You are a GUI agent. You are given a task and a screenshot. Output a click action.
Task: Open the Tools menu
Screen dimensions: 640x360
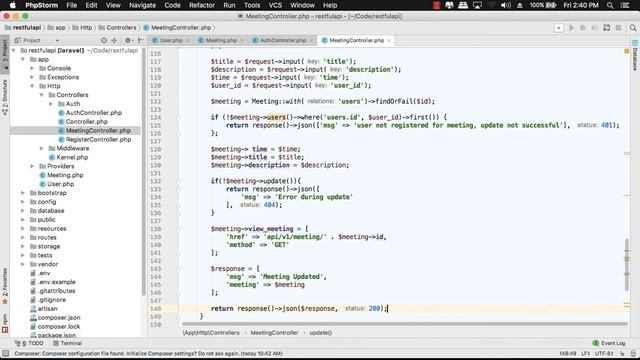click(x=252, y=5)
